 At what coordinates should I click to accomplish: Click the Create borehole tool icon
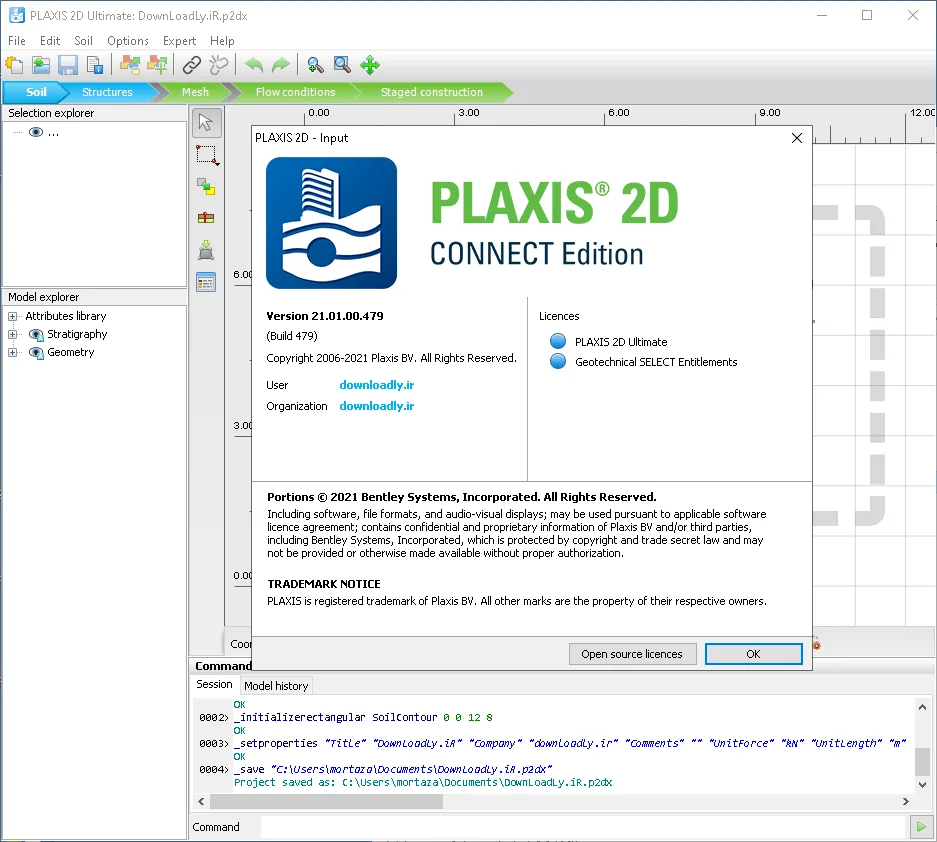[x=206, y=218]
